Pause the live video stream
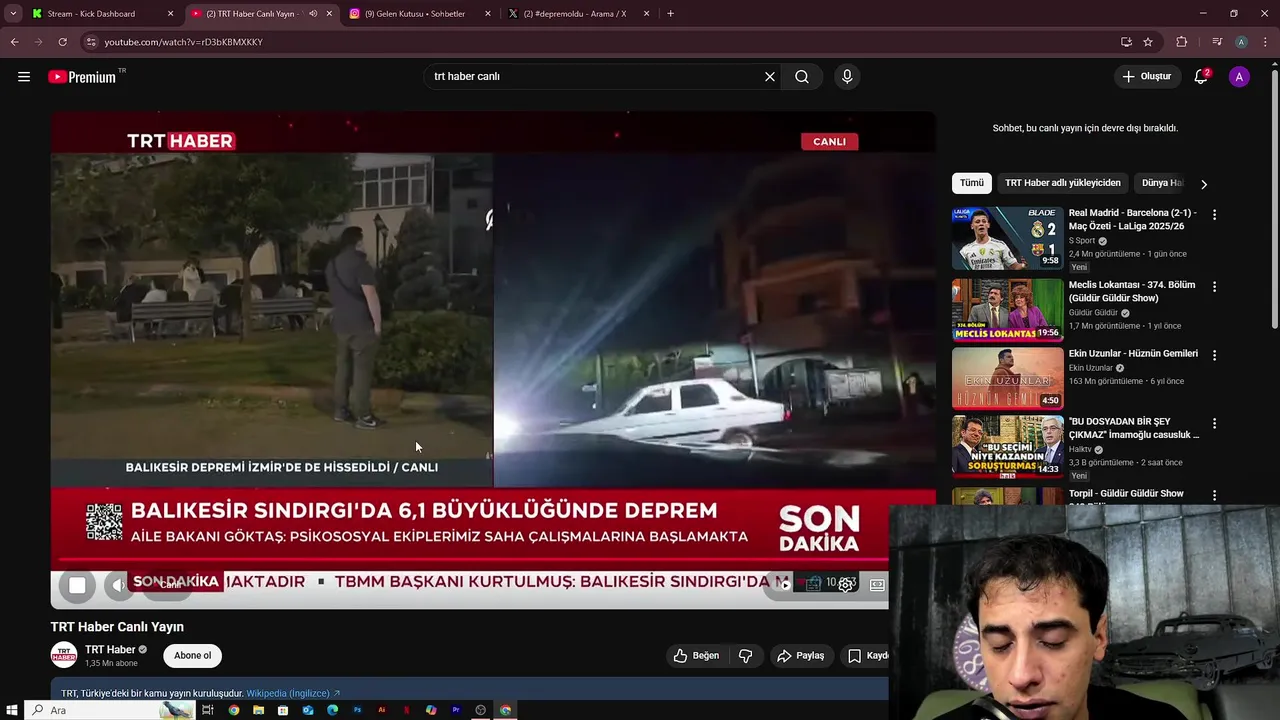This screenshot has width=1280, height=720. 77,586
